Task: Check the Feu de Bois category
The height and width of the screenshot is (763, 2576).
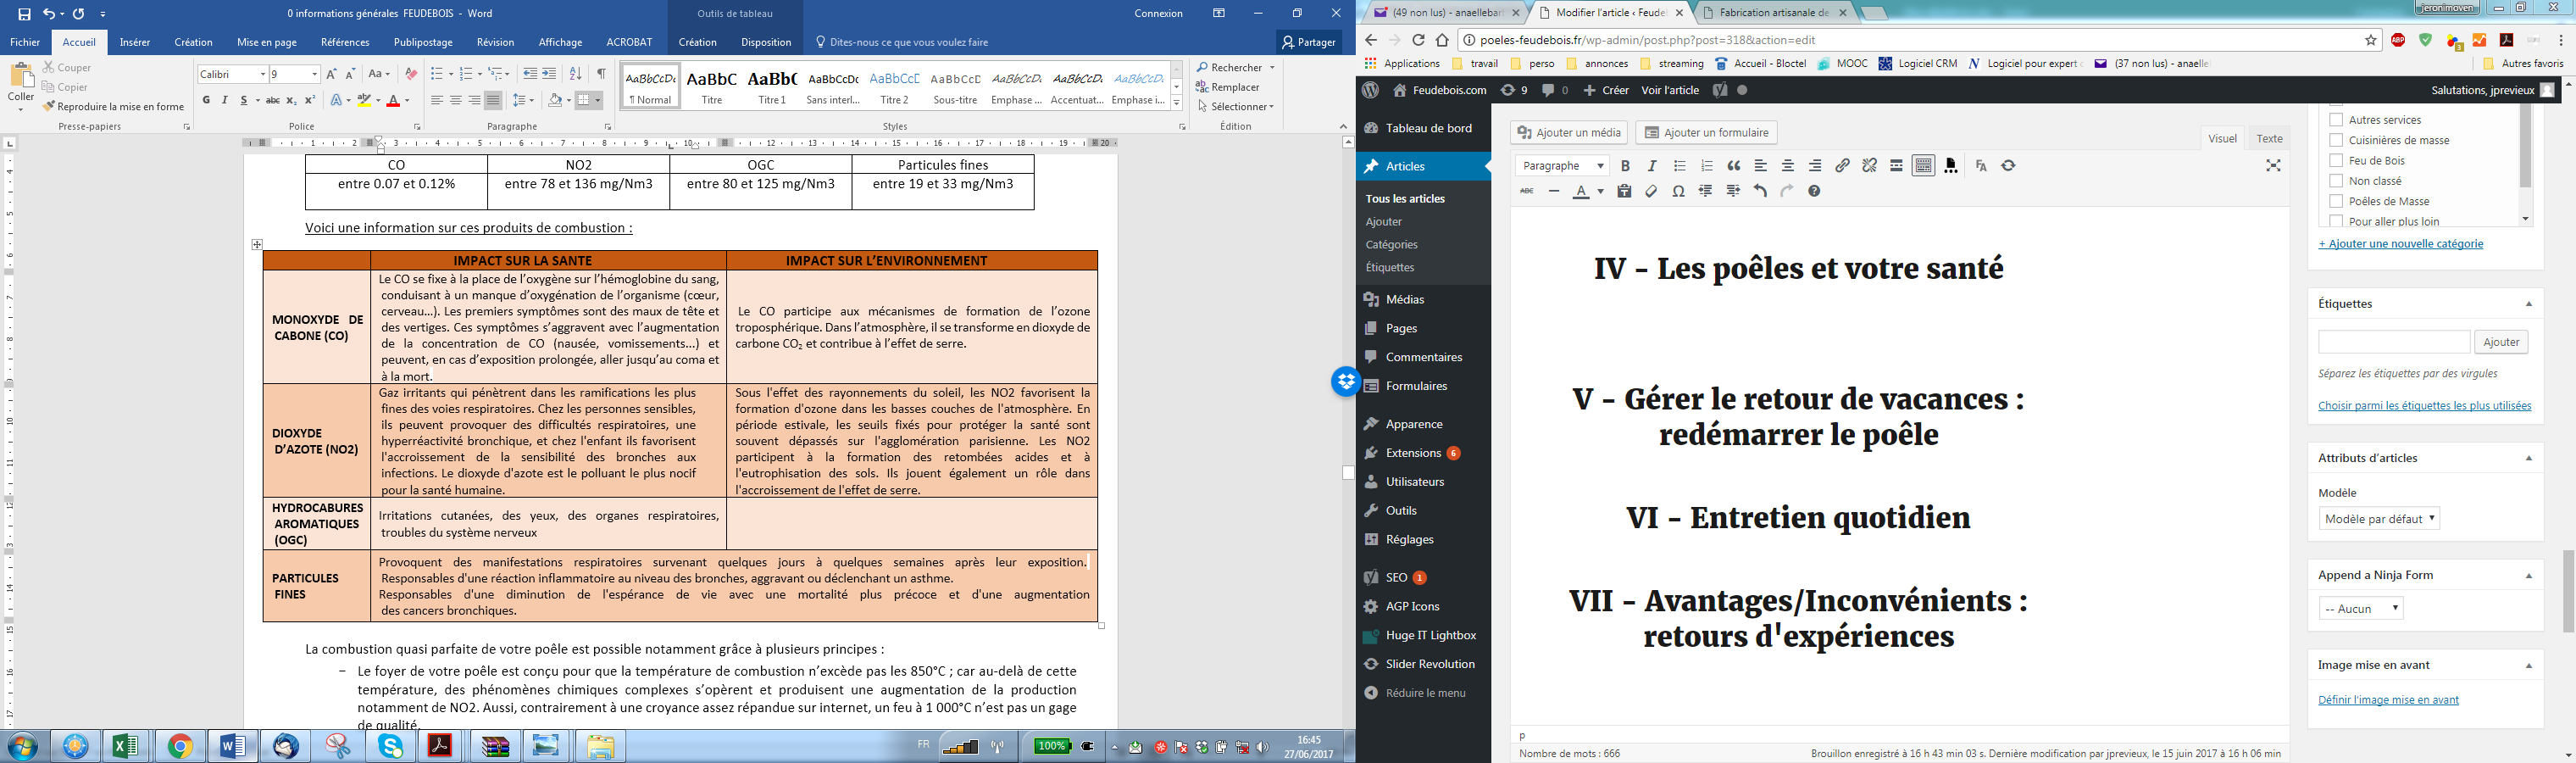Action: (x=2336, y=160)
